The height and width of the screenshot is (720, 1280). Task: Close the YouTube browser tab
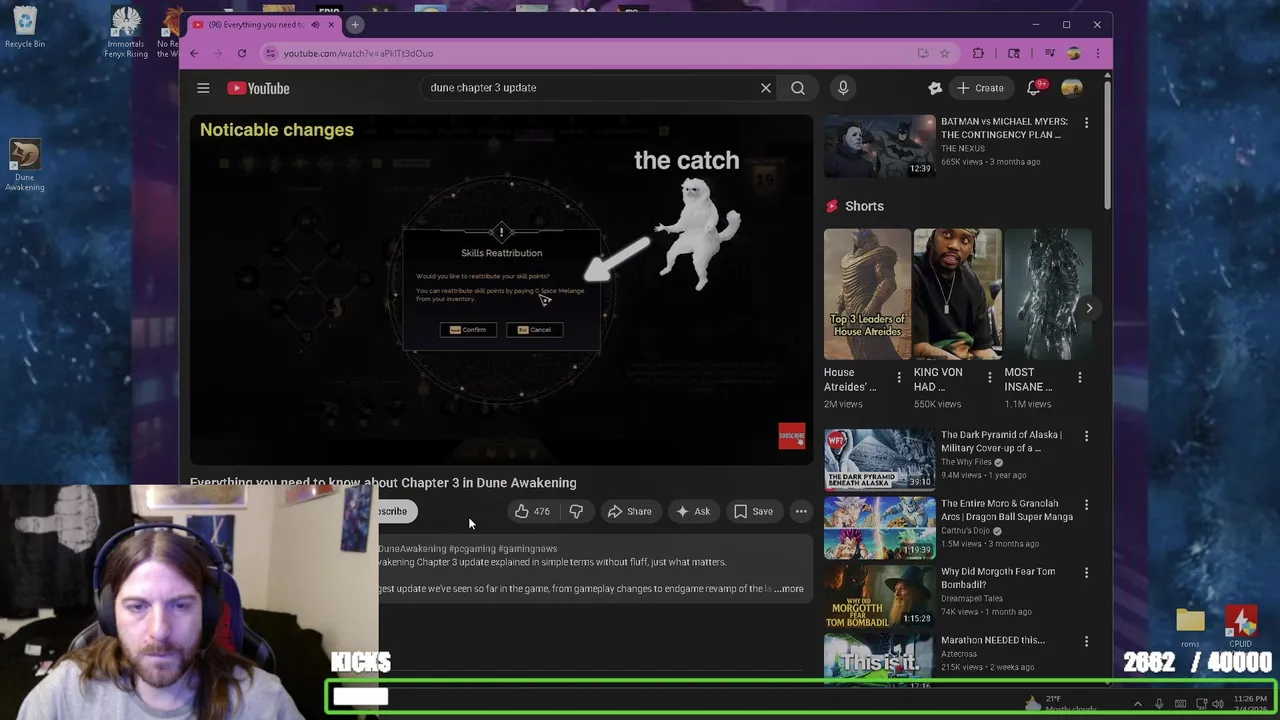[x=331, y=24]
